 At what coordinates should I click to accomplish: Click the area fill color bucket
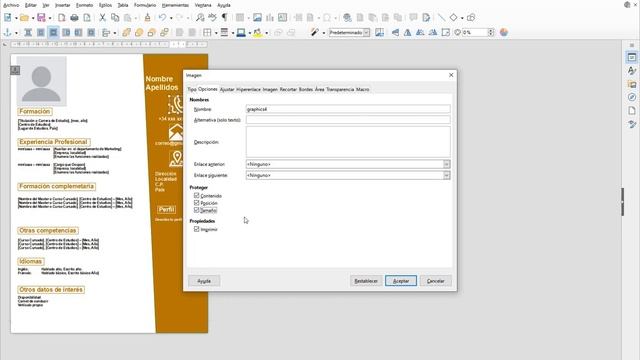point(258,32)
